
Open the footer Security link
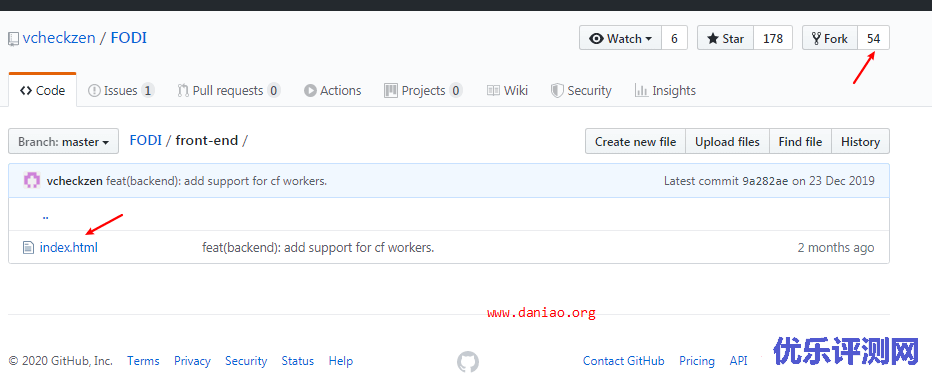(x=246, y=361)
